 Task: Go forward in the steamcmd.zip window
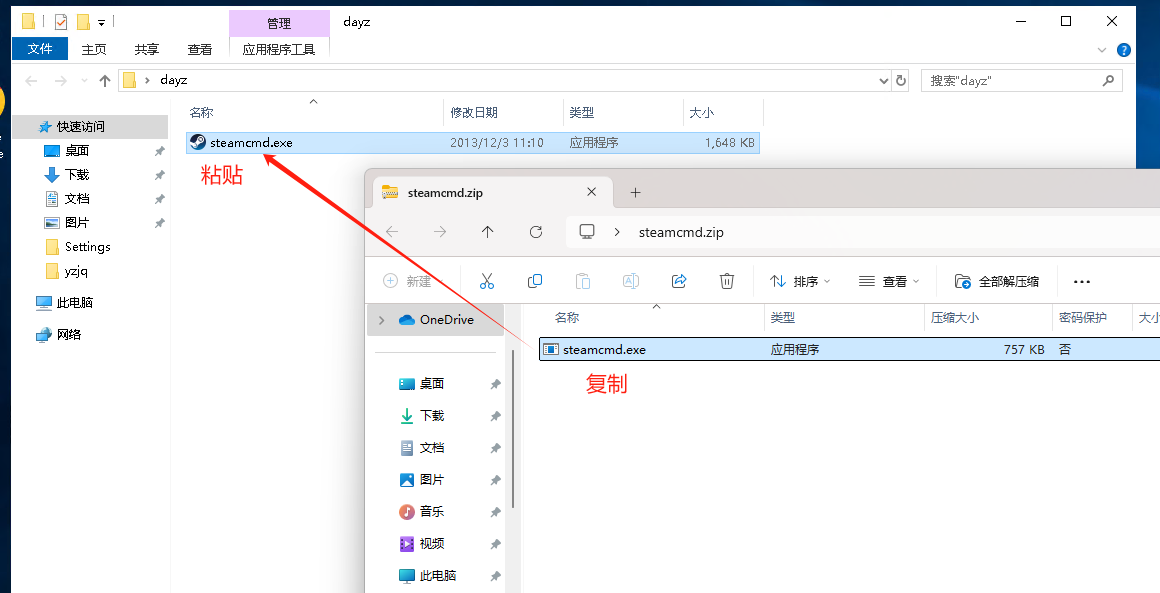440,232
